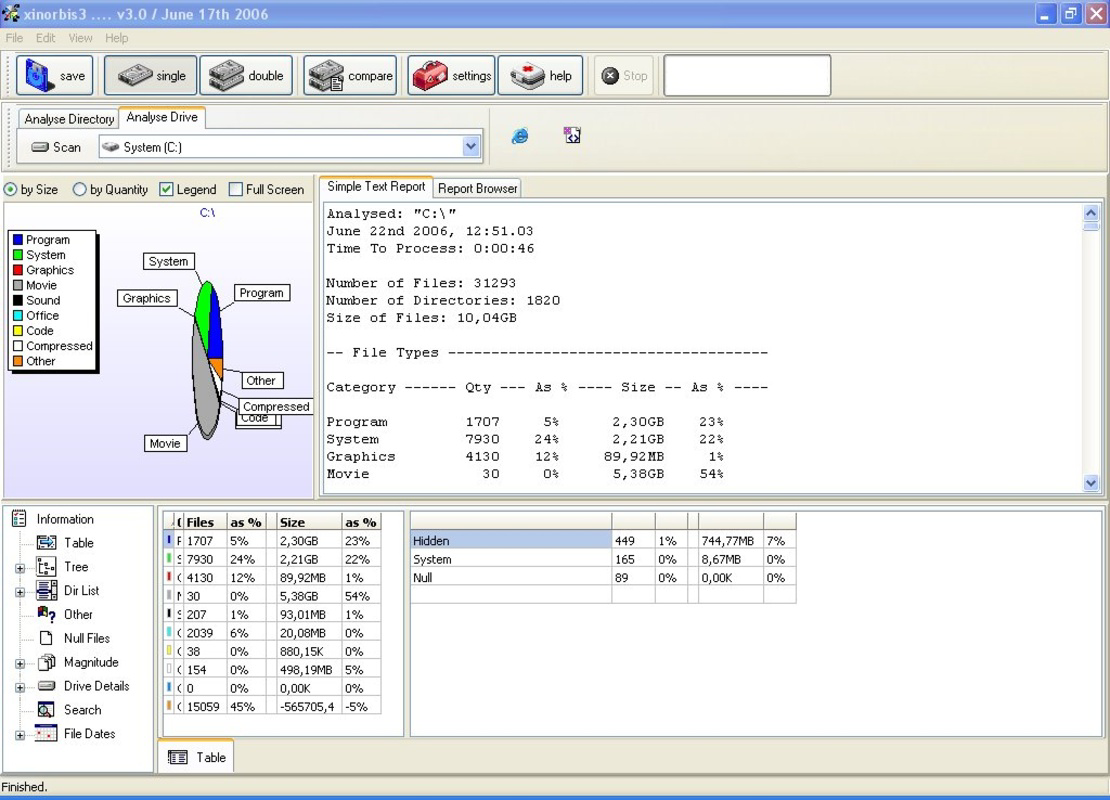Select the Tree view icon
This screenshot has width=1110, height=800.
point(46,566)
